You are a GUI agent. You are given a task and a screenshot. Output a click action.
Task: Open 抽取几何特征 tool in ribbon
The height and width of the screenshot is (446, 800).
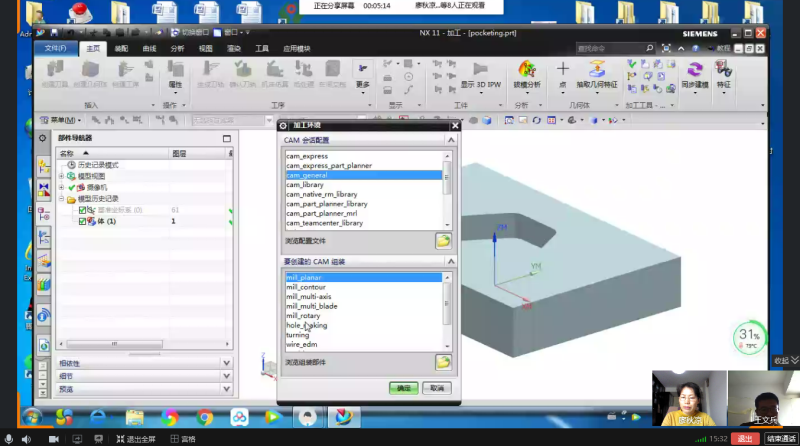tap(597, 75)
